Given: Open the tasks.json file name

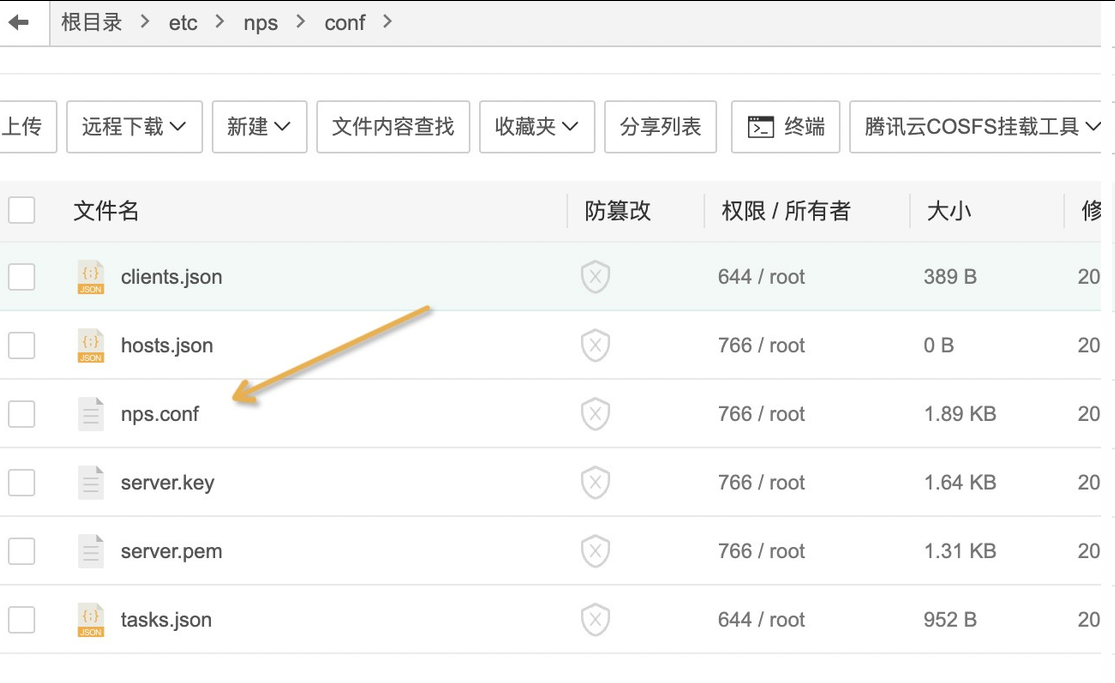Looking at the screenshot, I should (166, 620).
